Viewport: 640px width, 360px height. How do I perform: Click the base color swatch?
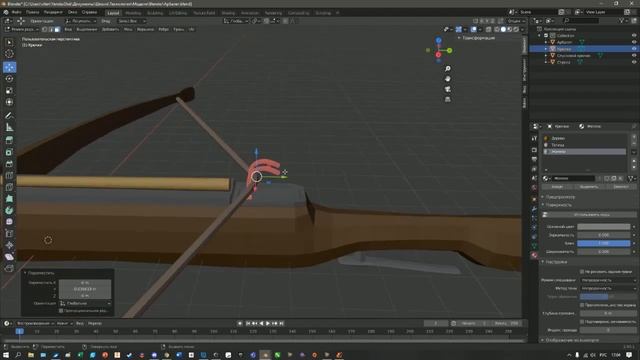tap(604, 227)
